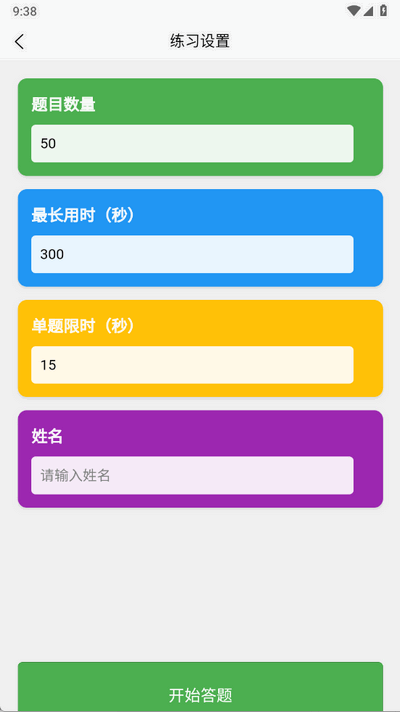
Task: Tap the back arrow icon
Action: click(x=20, y=41)
